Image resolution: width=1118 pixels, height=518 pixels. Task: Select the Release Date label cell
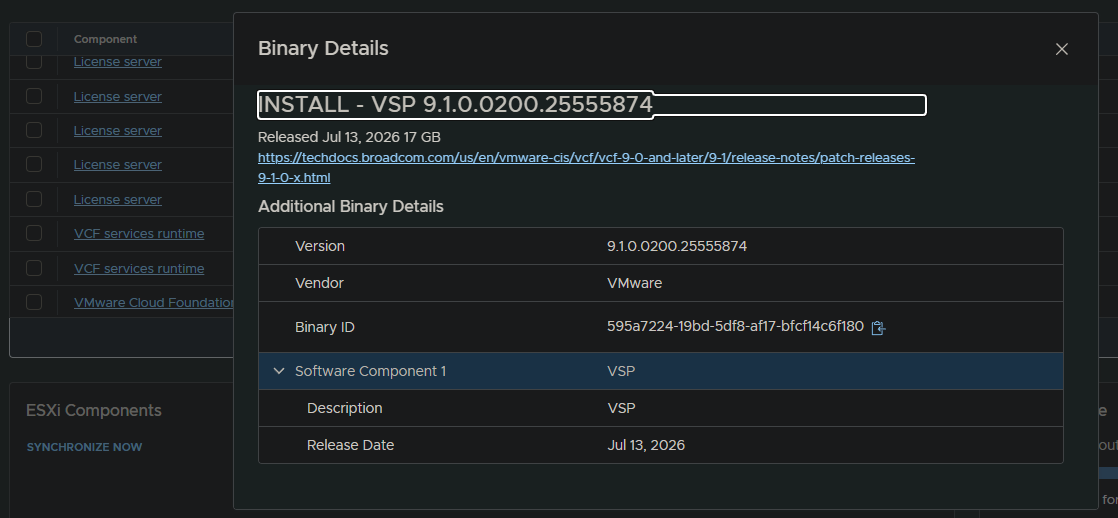(350, 445)
